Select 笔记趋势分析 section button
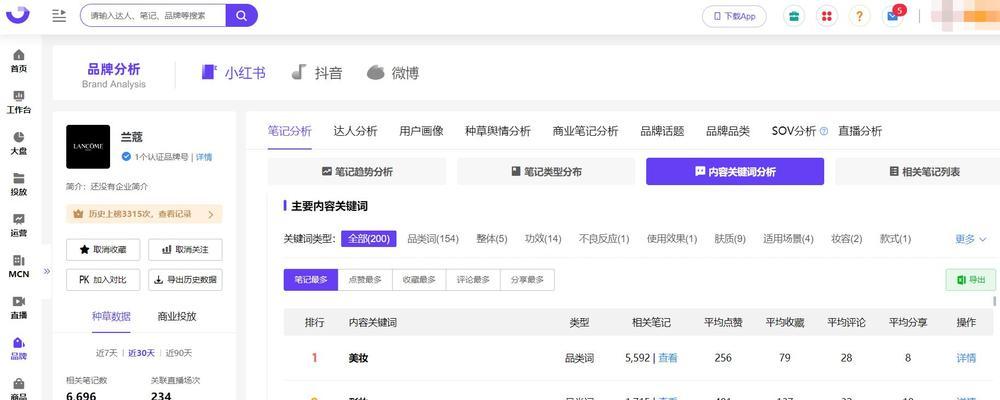1000x400 pixels. [x=357, y=172]
